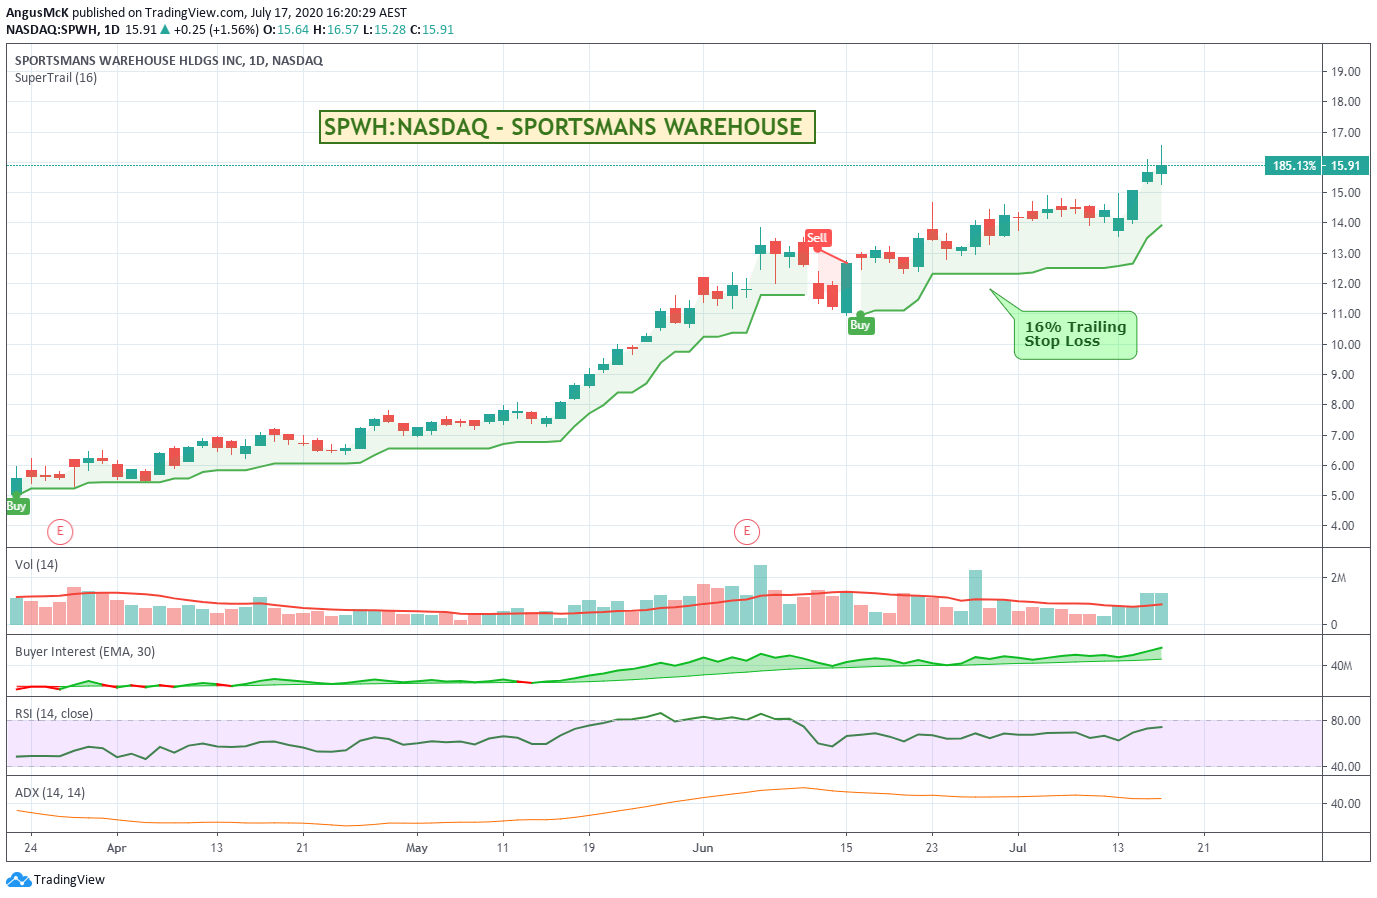1377x898 pixels.
Task: Click the red Sell signal label
Action: point(817,238)
